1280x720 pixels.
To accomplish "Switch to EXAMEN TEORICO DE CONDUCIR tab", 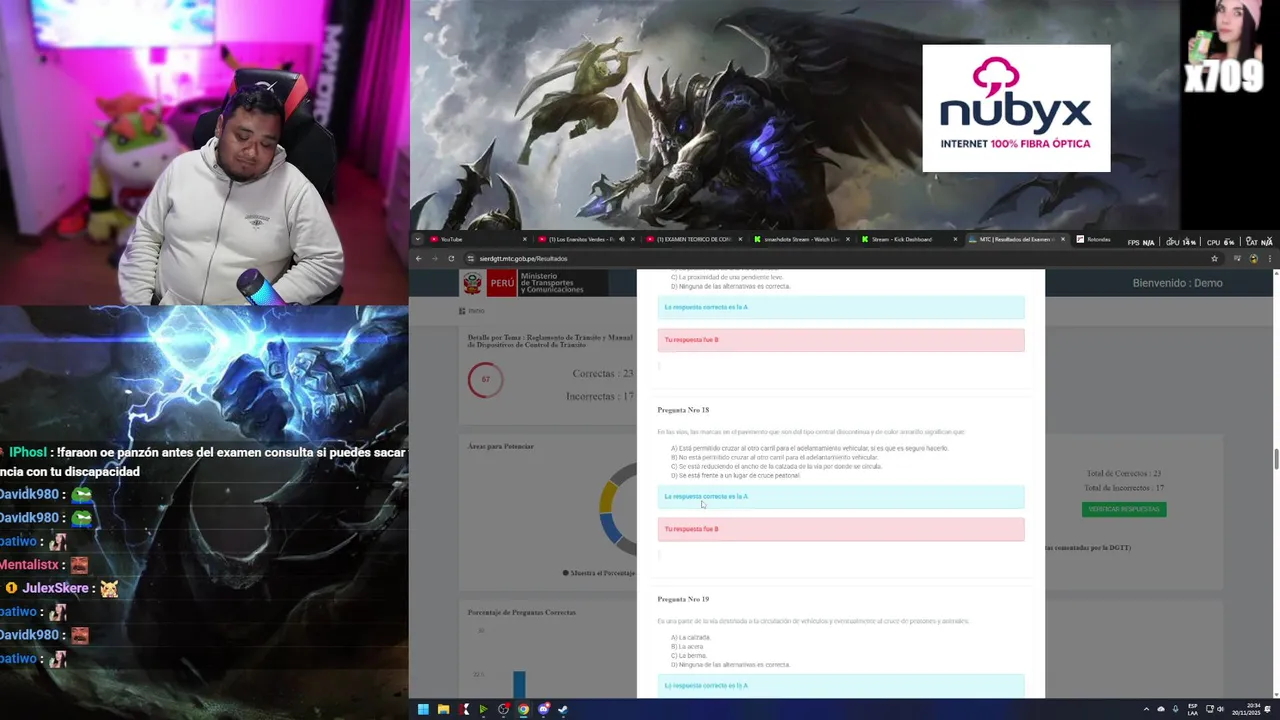I will tap(694, 240).
